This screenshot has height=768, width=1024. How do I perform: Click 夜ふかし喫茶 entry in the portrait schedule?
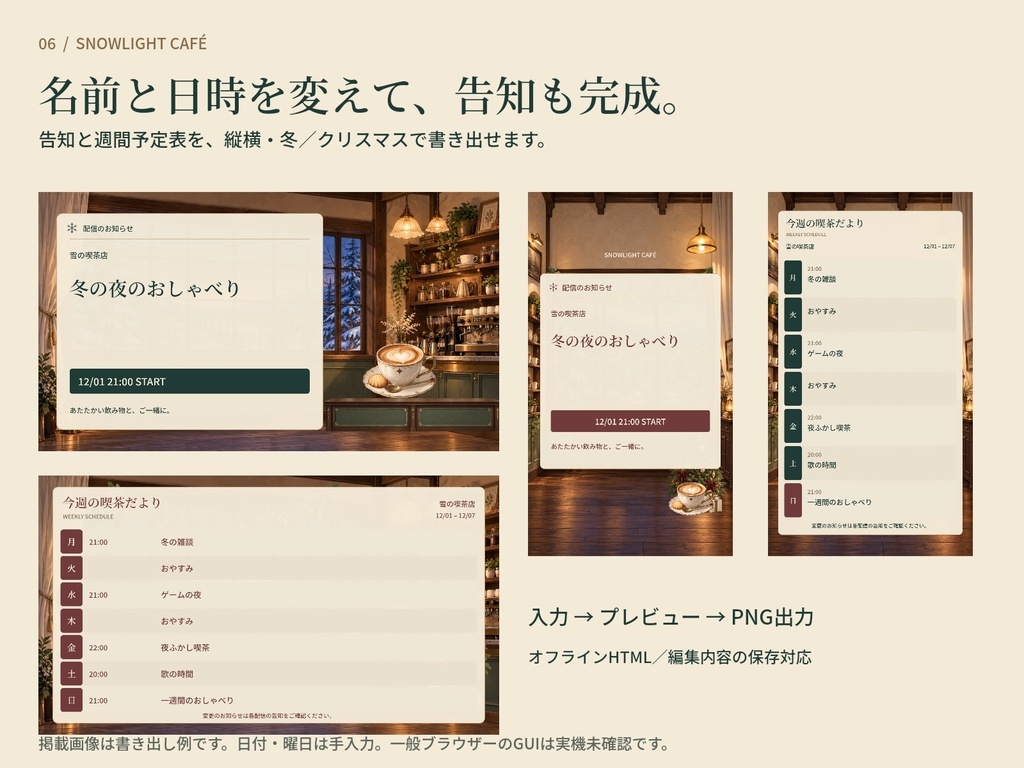829,428
